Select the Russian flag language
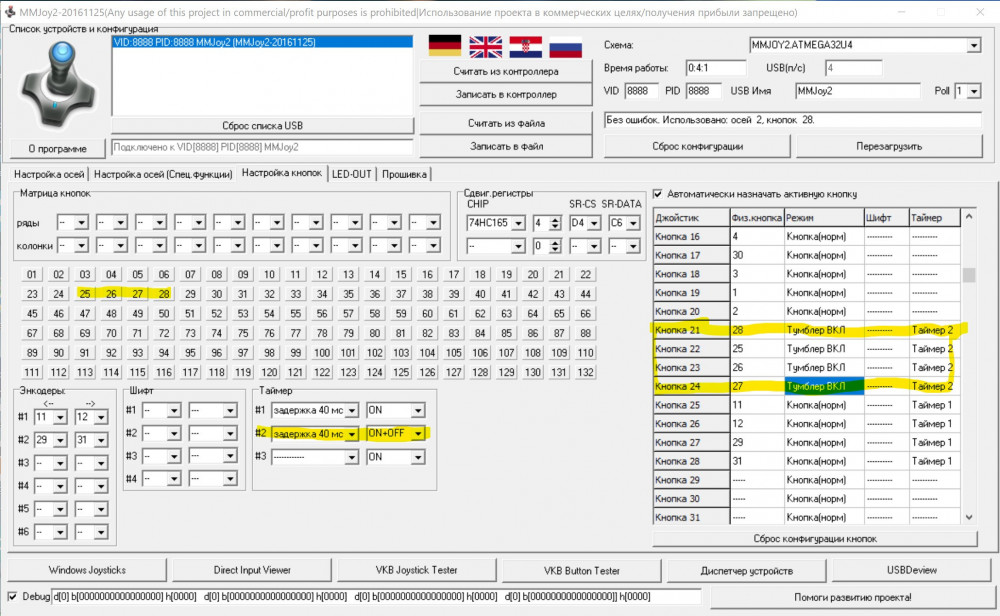Image resolution: width=1000 pixels, height=616 pixels. pos(566,46)
